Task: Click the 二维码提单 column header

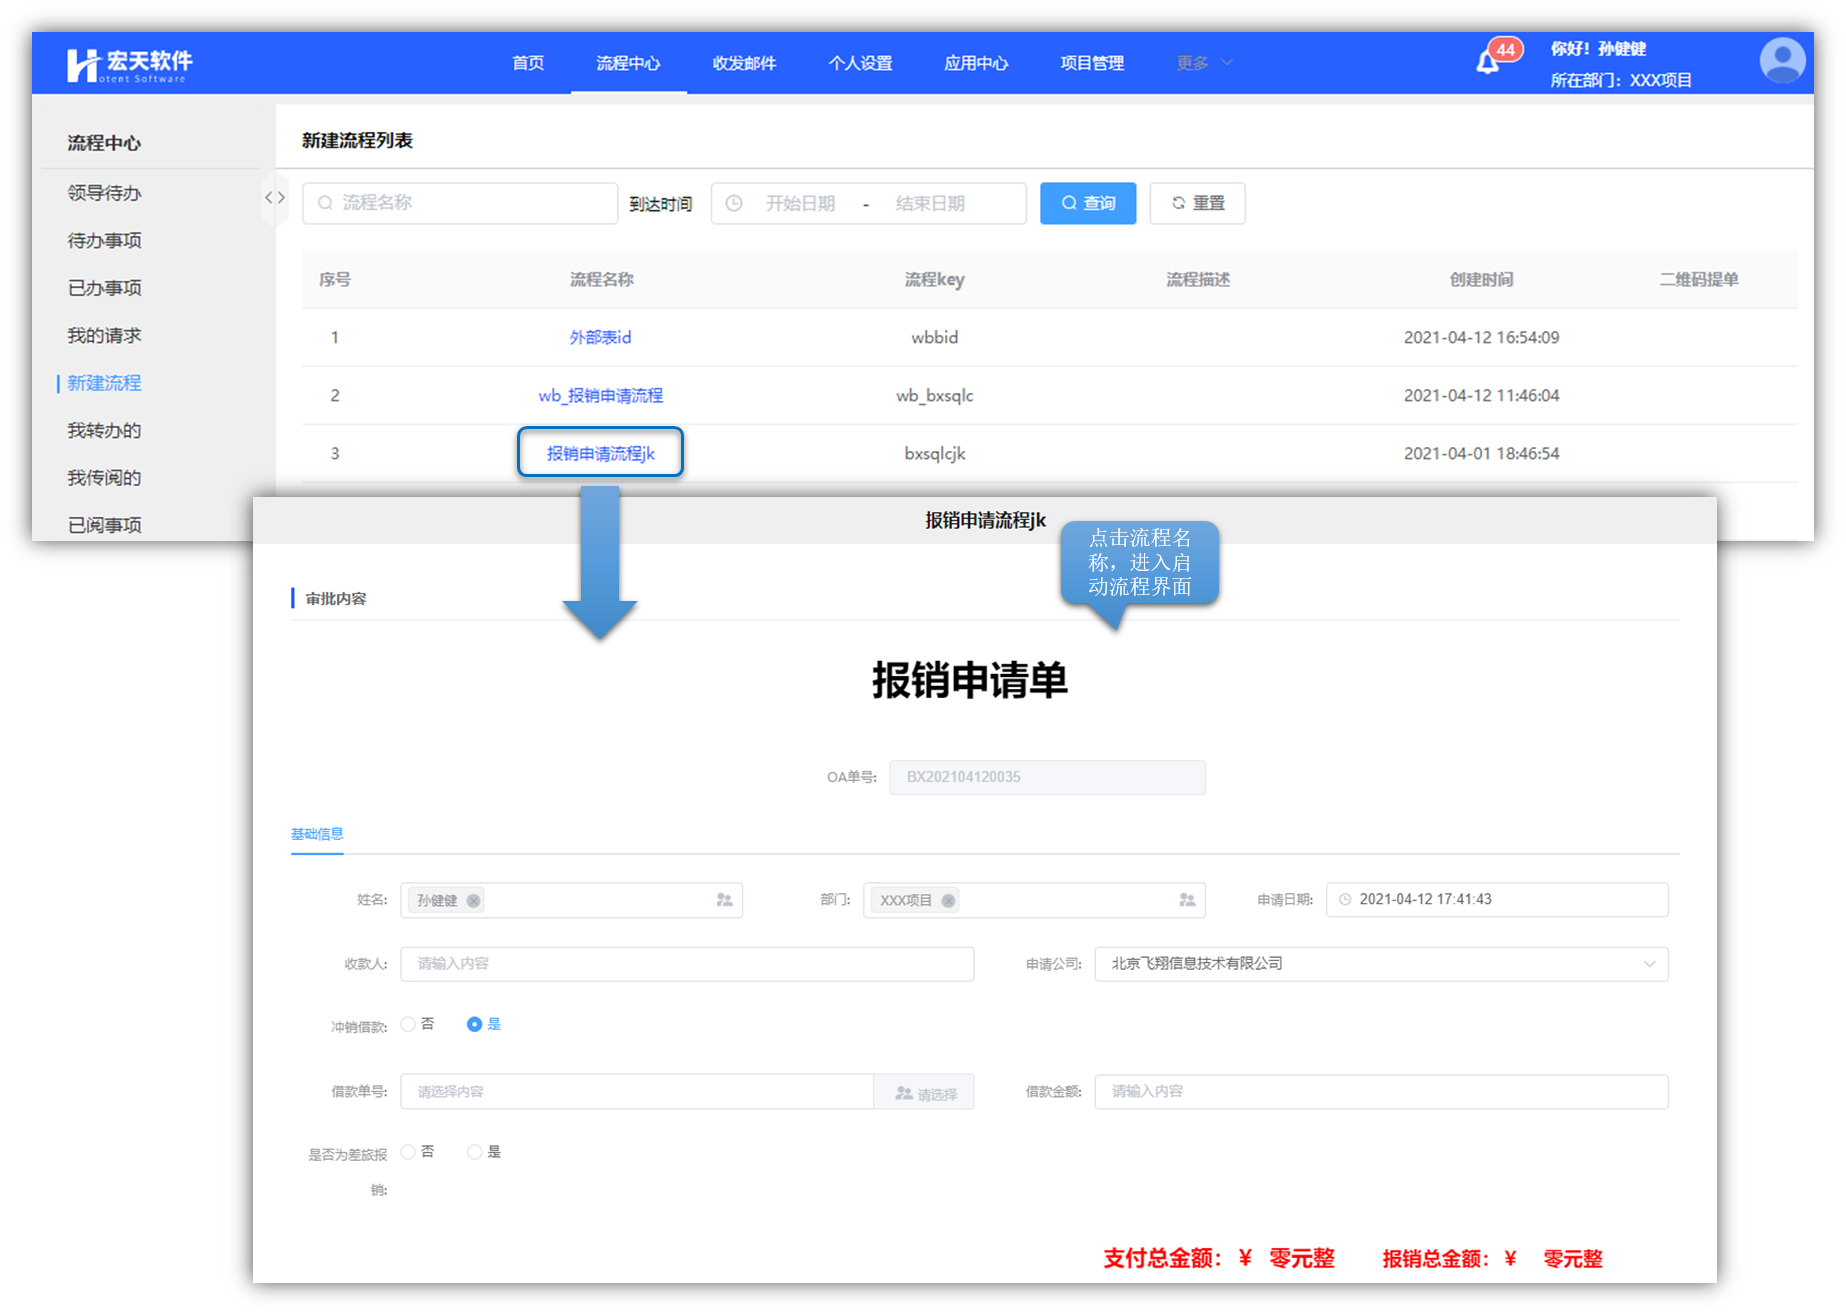Action: pos(1699,280)
